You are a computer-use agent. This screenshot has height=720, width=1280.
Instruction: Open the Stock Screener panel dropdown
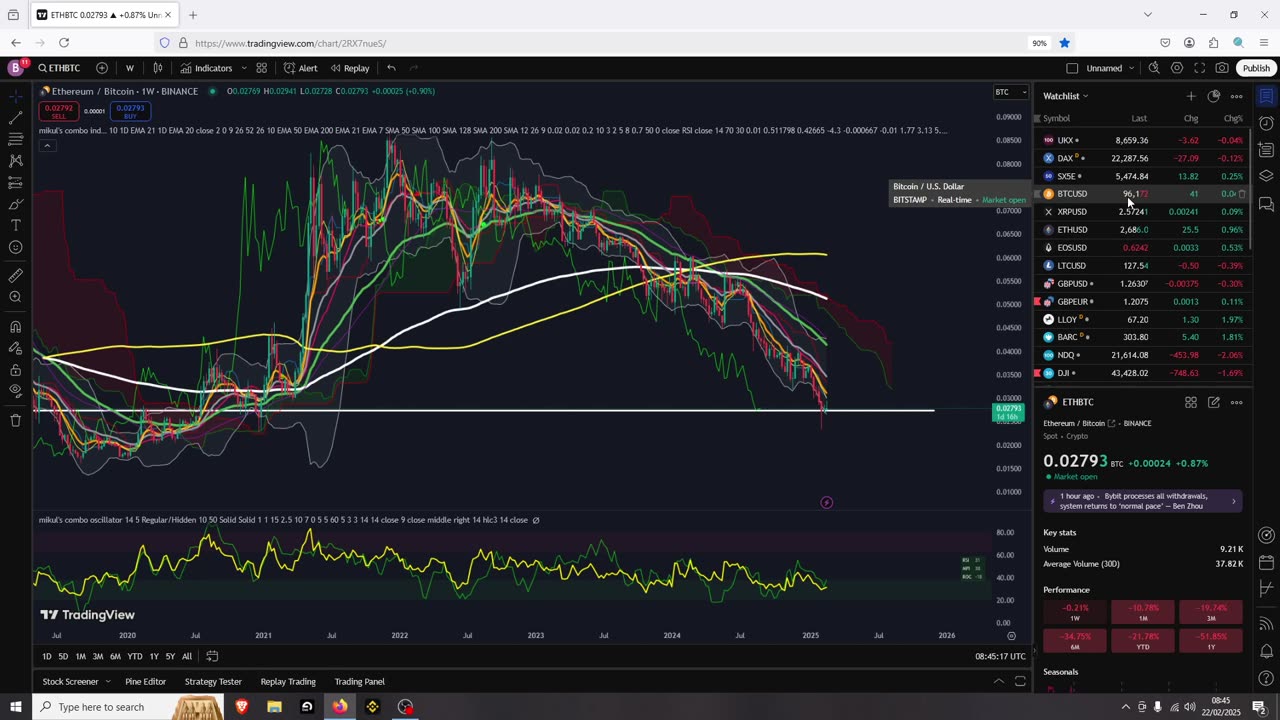pyautogui.click(x=76, y=681)
